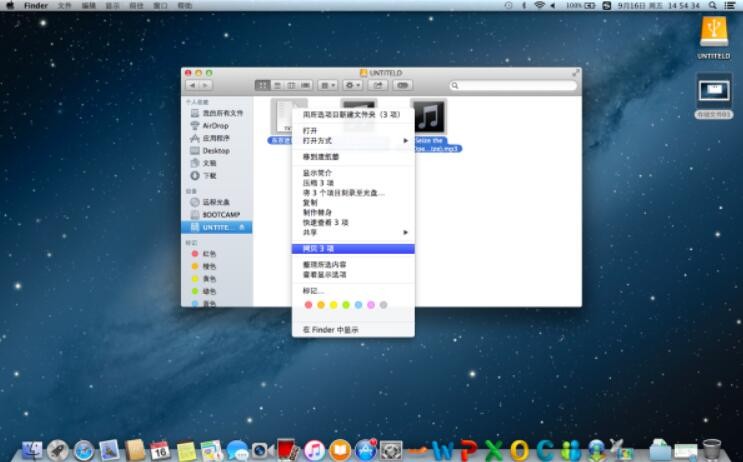Viewport: 743px width, 462px height.
Task: Click the Share button in Finder toolbar
Action: [x=379, y=86]
